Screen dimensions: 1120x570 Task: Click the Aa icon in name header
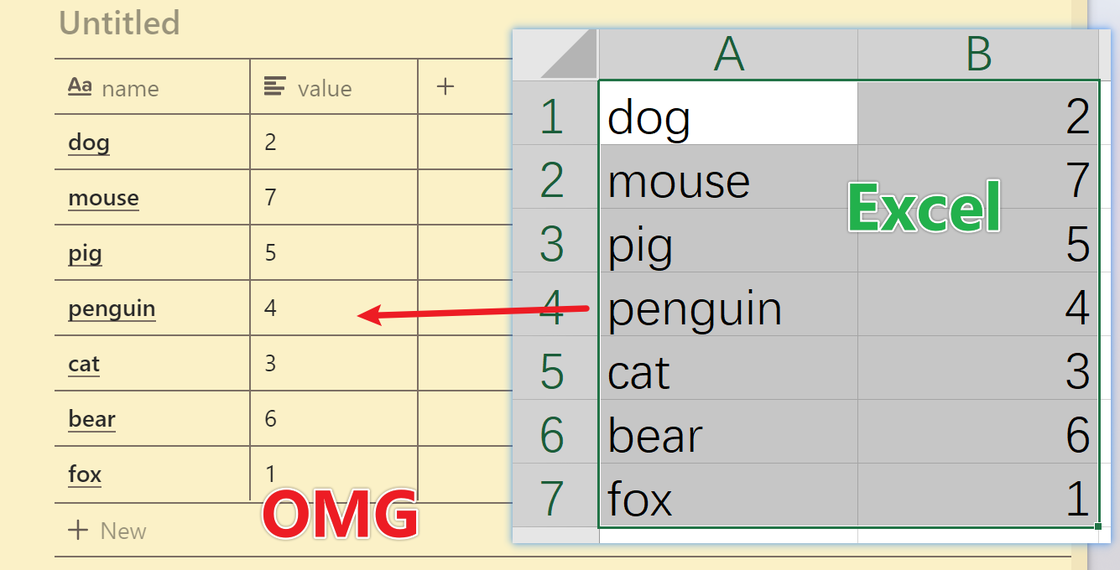coord(80,87)
